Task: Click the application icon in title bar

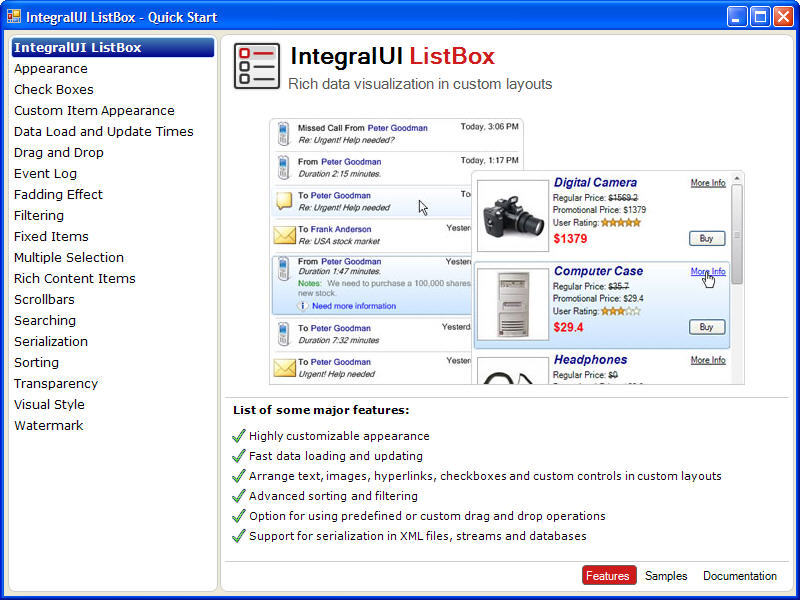Action: [x=14, y=16]
